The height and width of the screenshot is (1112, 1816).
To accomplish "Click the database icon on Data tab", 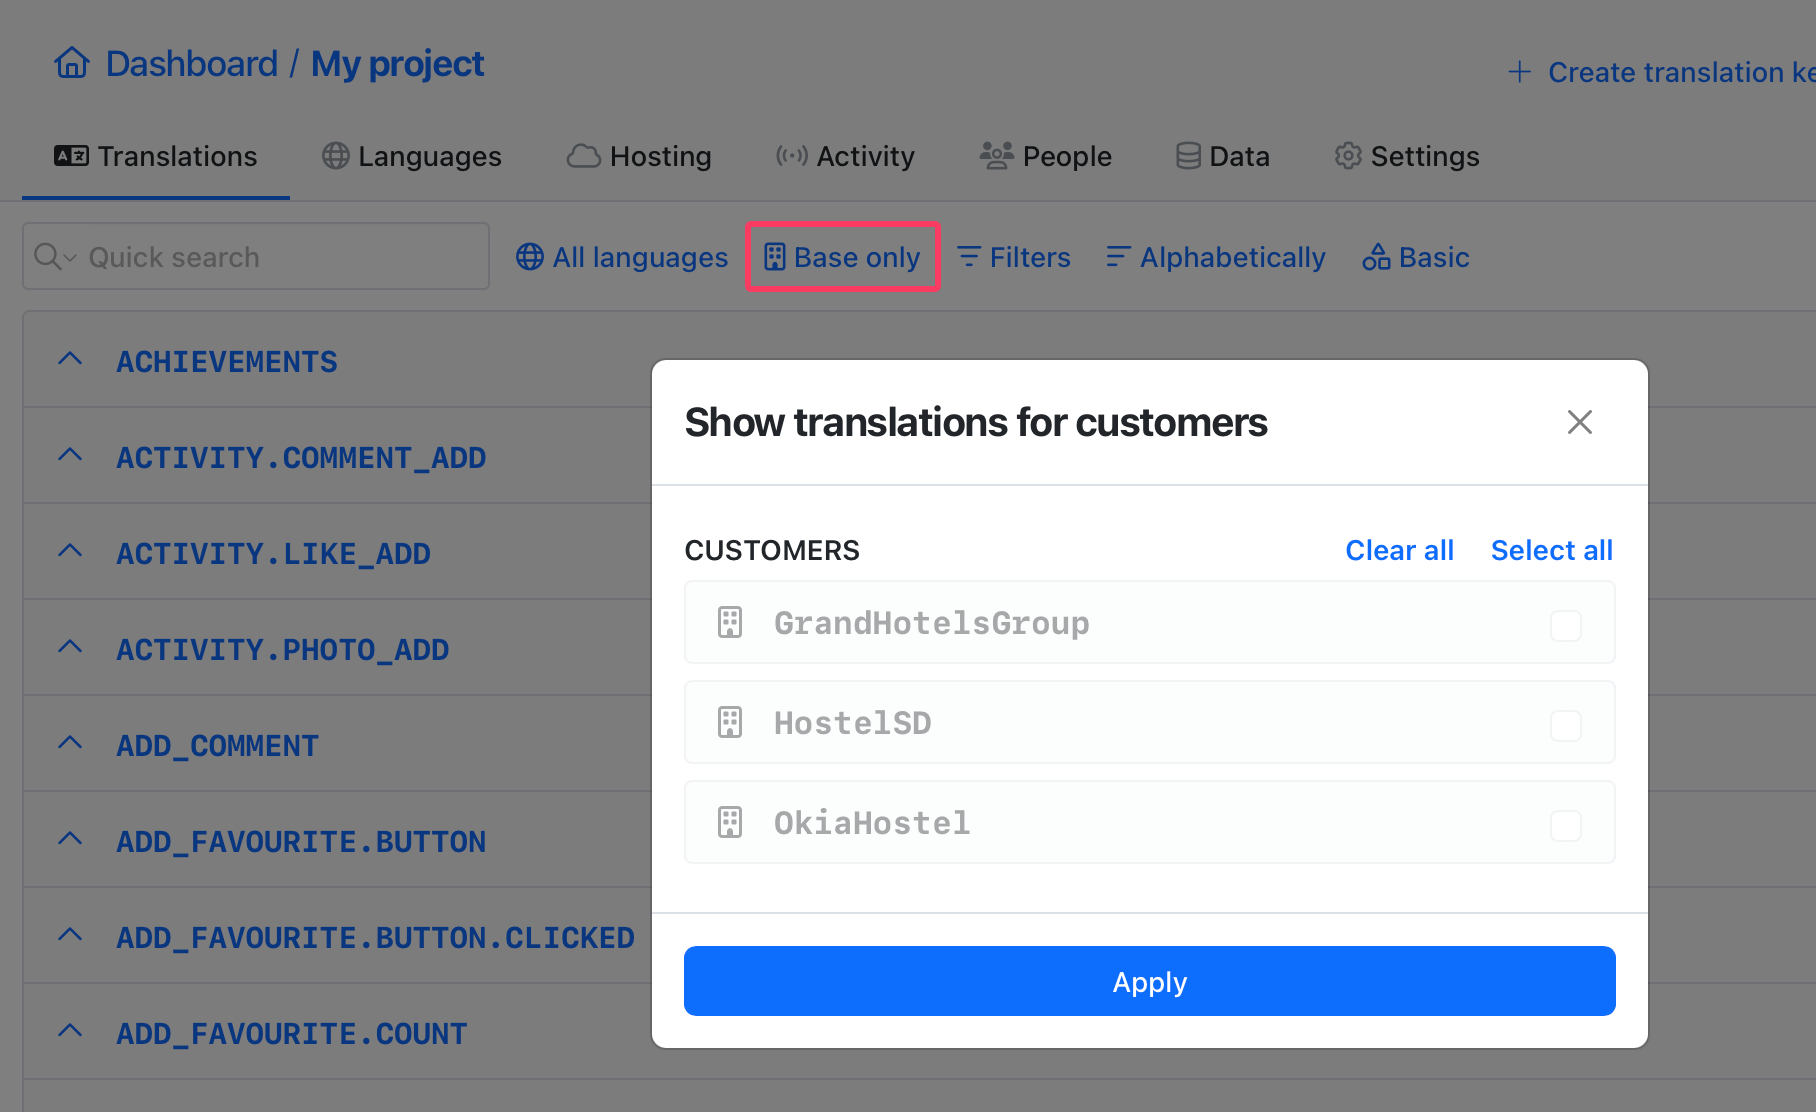I will [x=1188, y=156].
